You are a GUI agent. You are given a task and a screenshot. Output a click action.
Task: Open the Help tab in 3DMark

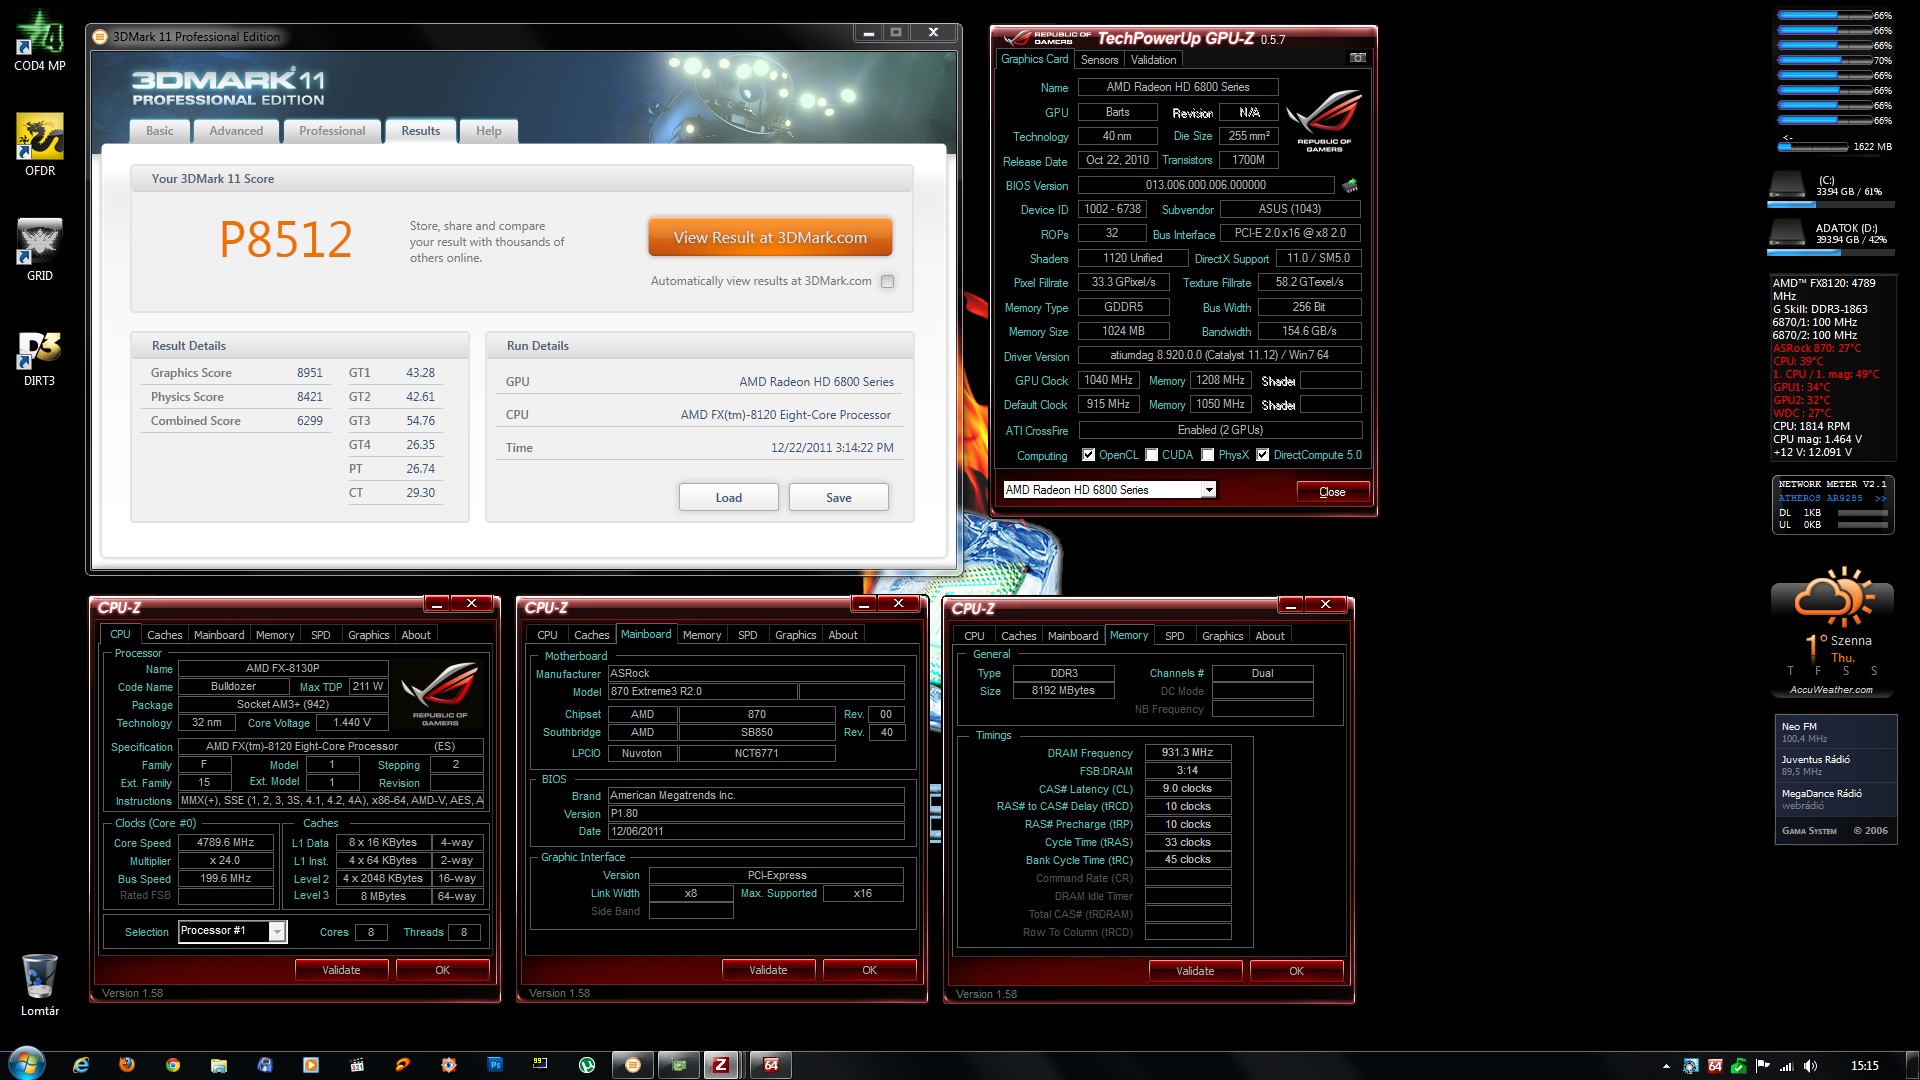(489, 131)
